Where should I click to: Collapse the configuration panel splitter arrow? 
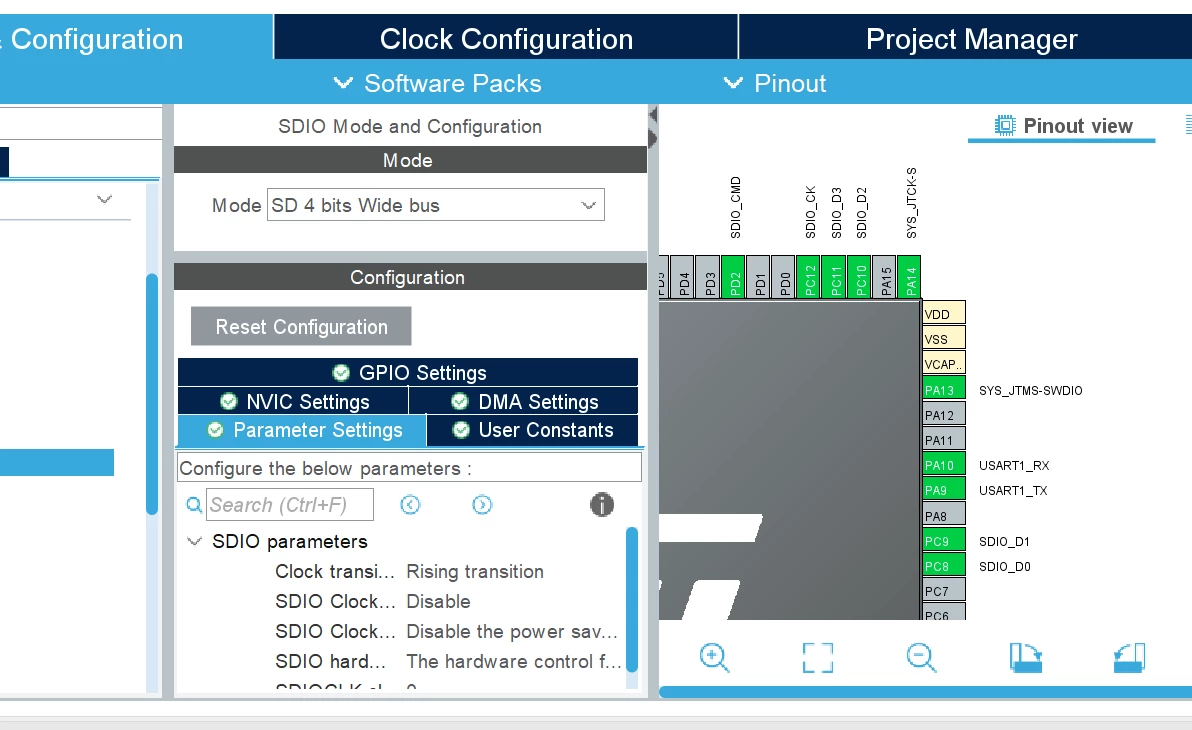pos(652,115)
